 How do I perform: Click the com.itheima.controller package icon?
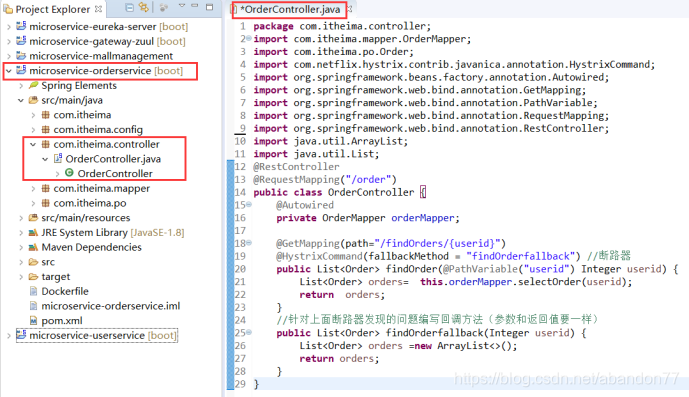[x=45, y=144]
